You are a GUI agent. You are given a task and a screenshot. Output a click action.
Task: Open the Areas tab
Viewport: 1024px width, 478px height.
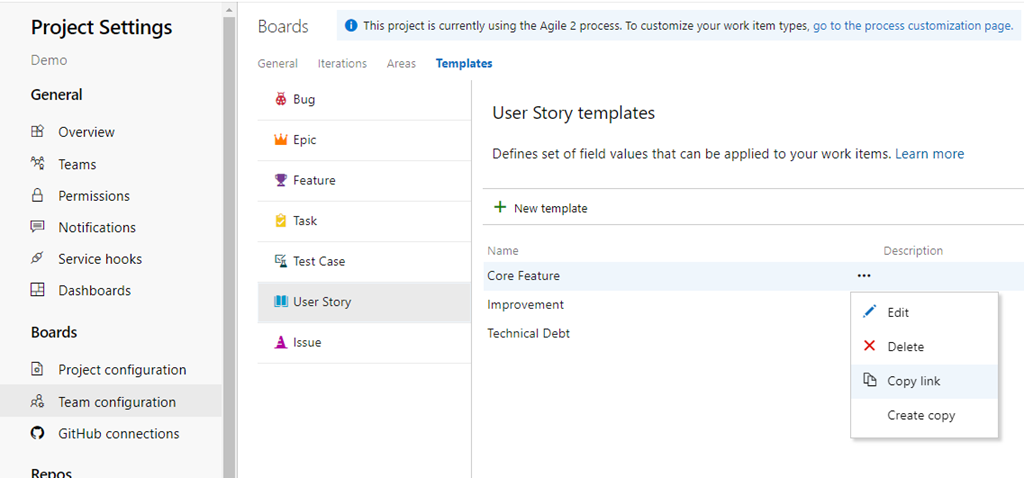401,64
